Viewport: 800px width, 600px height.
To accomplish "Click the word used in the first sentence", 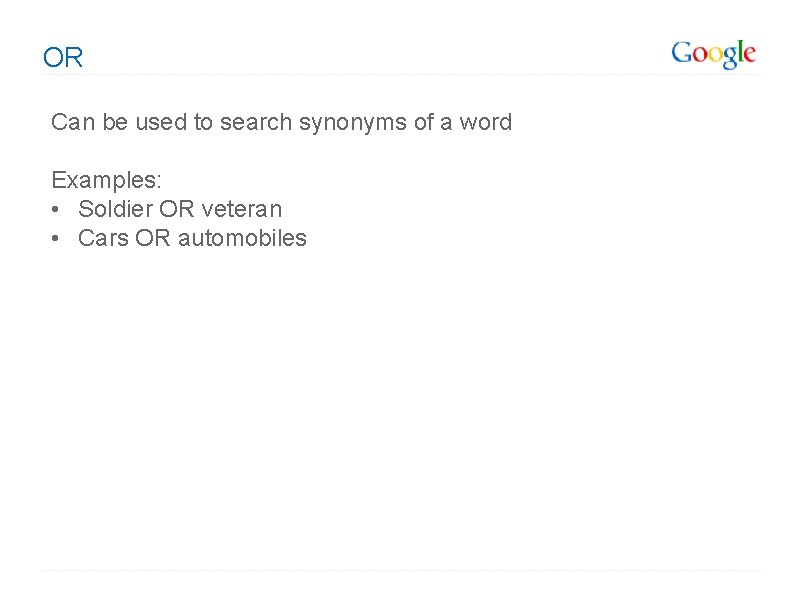I will pos(161,122).
